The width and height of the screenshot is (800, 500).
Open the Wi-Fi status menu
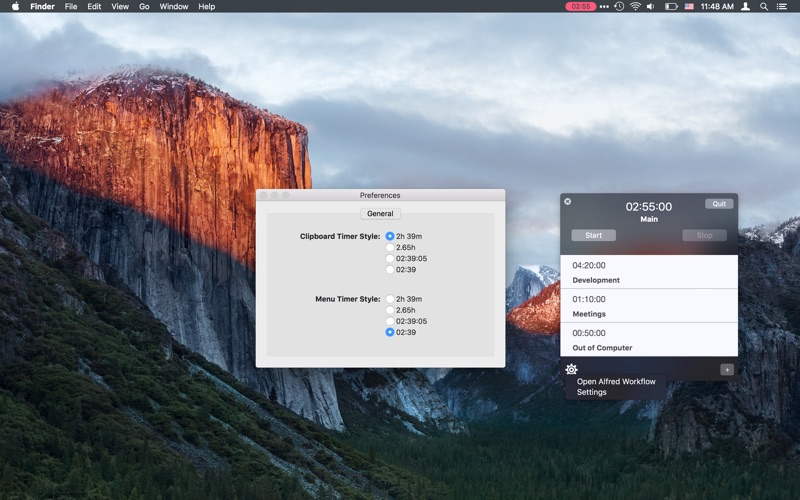tap(635, 7)
